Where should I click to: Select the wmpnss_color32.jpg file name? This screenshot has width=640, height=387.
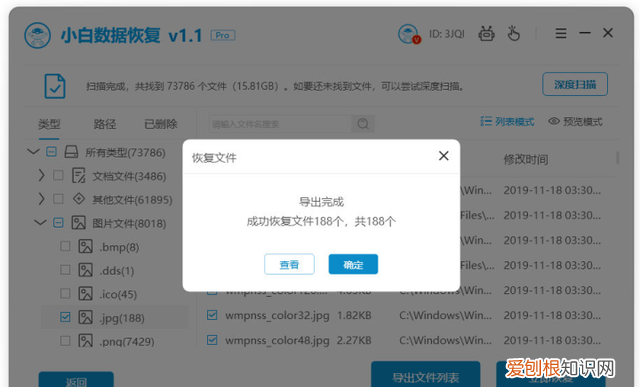click(x=277, y=315)
